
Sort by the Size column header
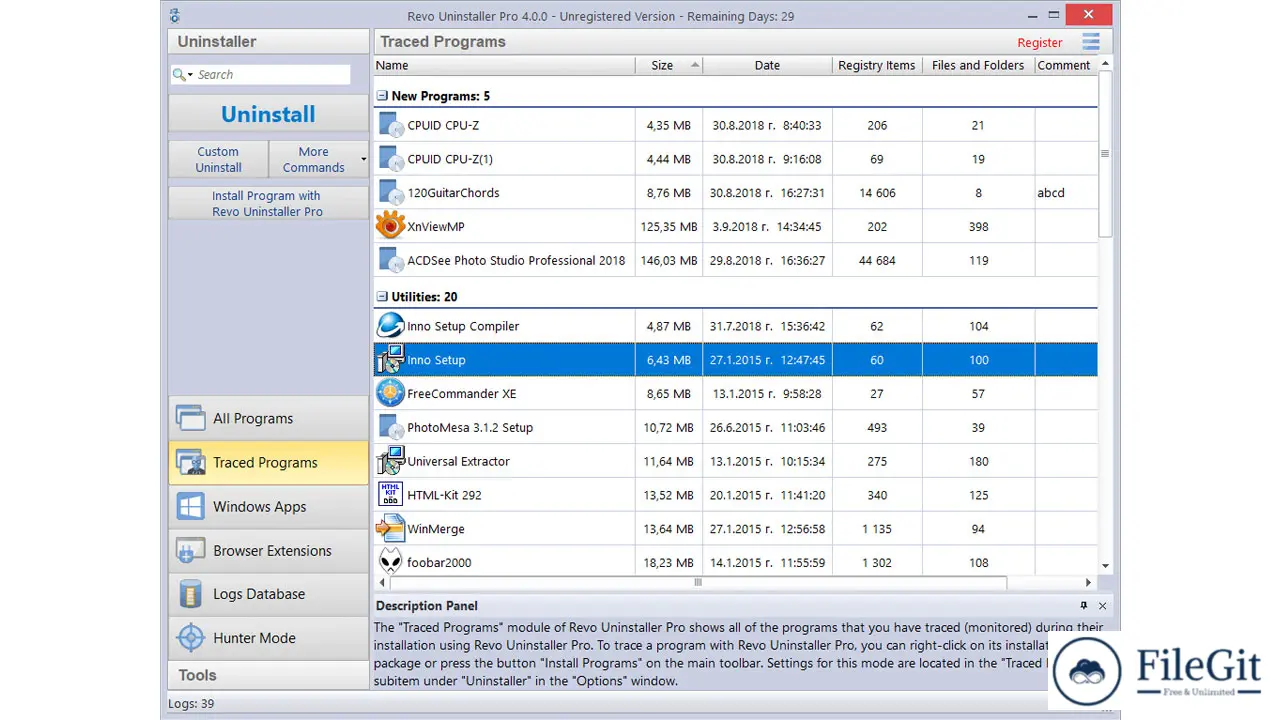coord(669,65)
